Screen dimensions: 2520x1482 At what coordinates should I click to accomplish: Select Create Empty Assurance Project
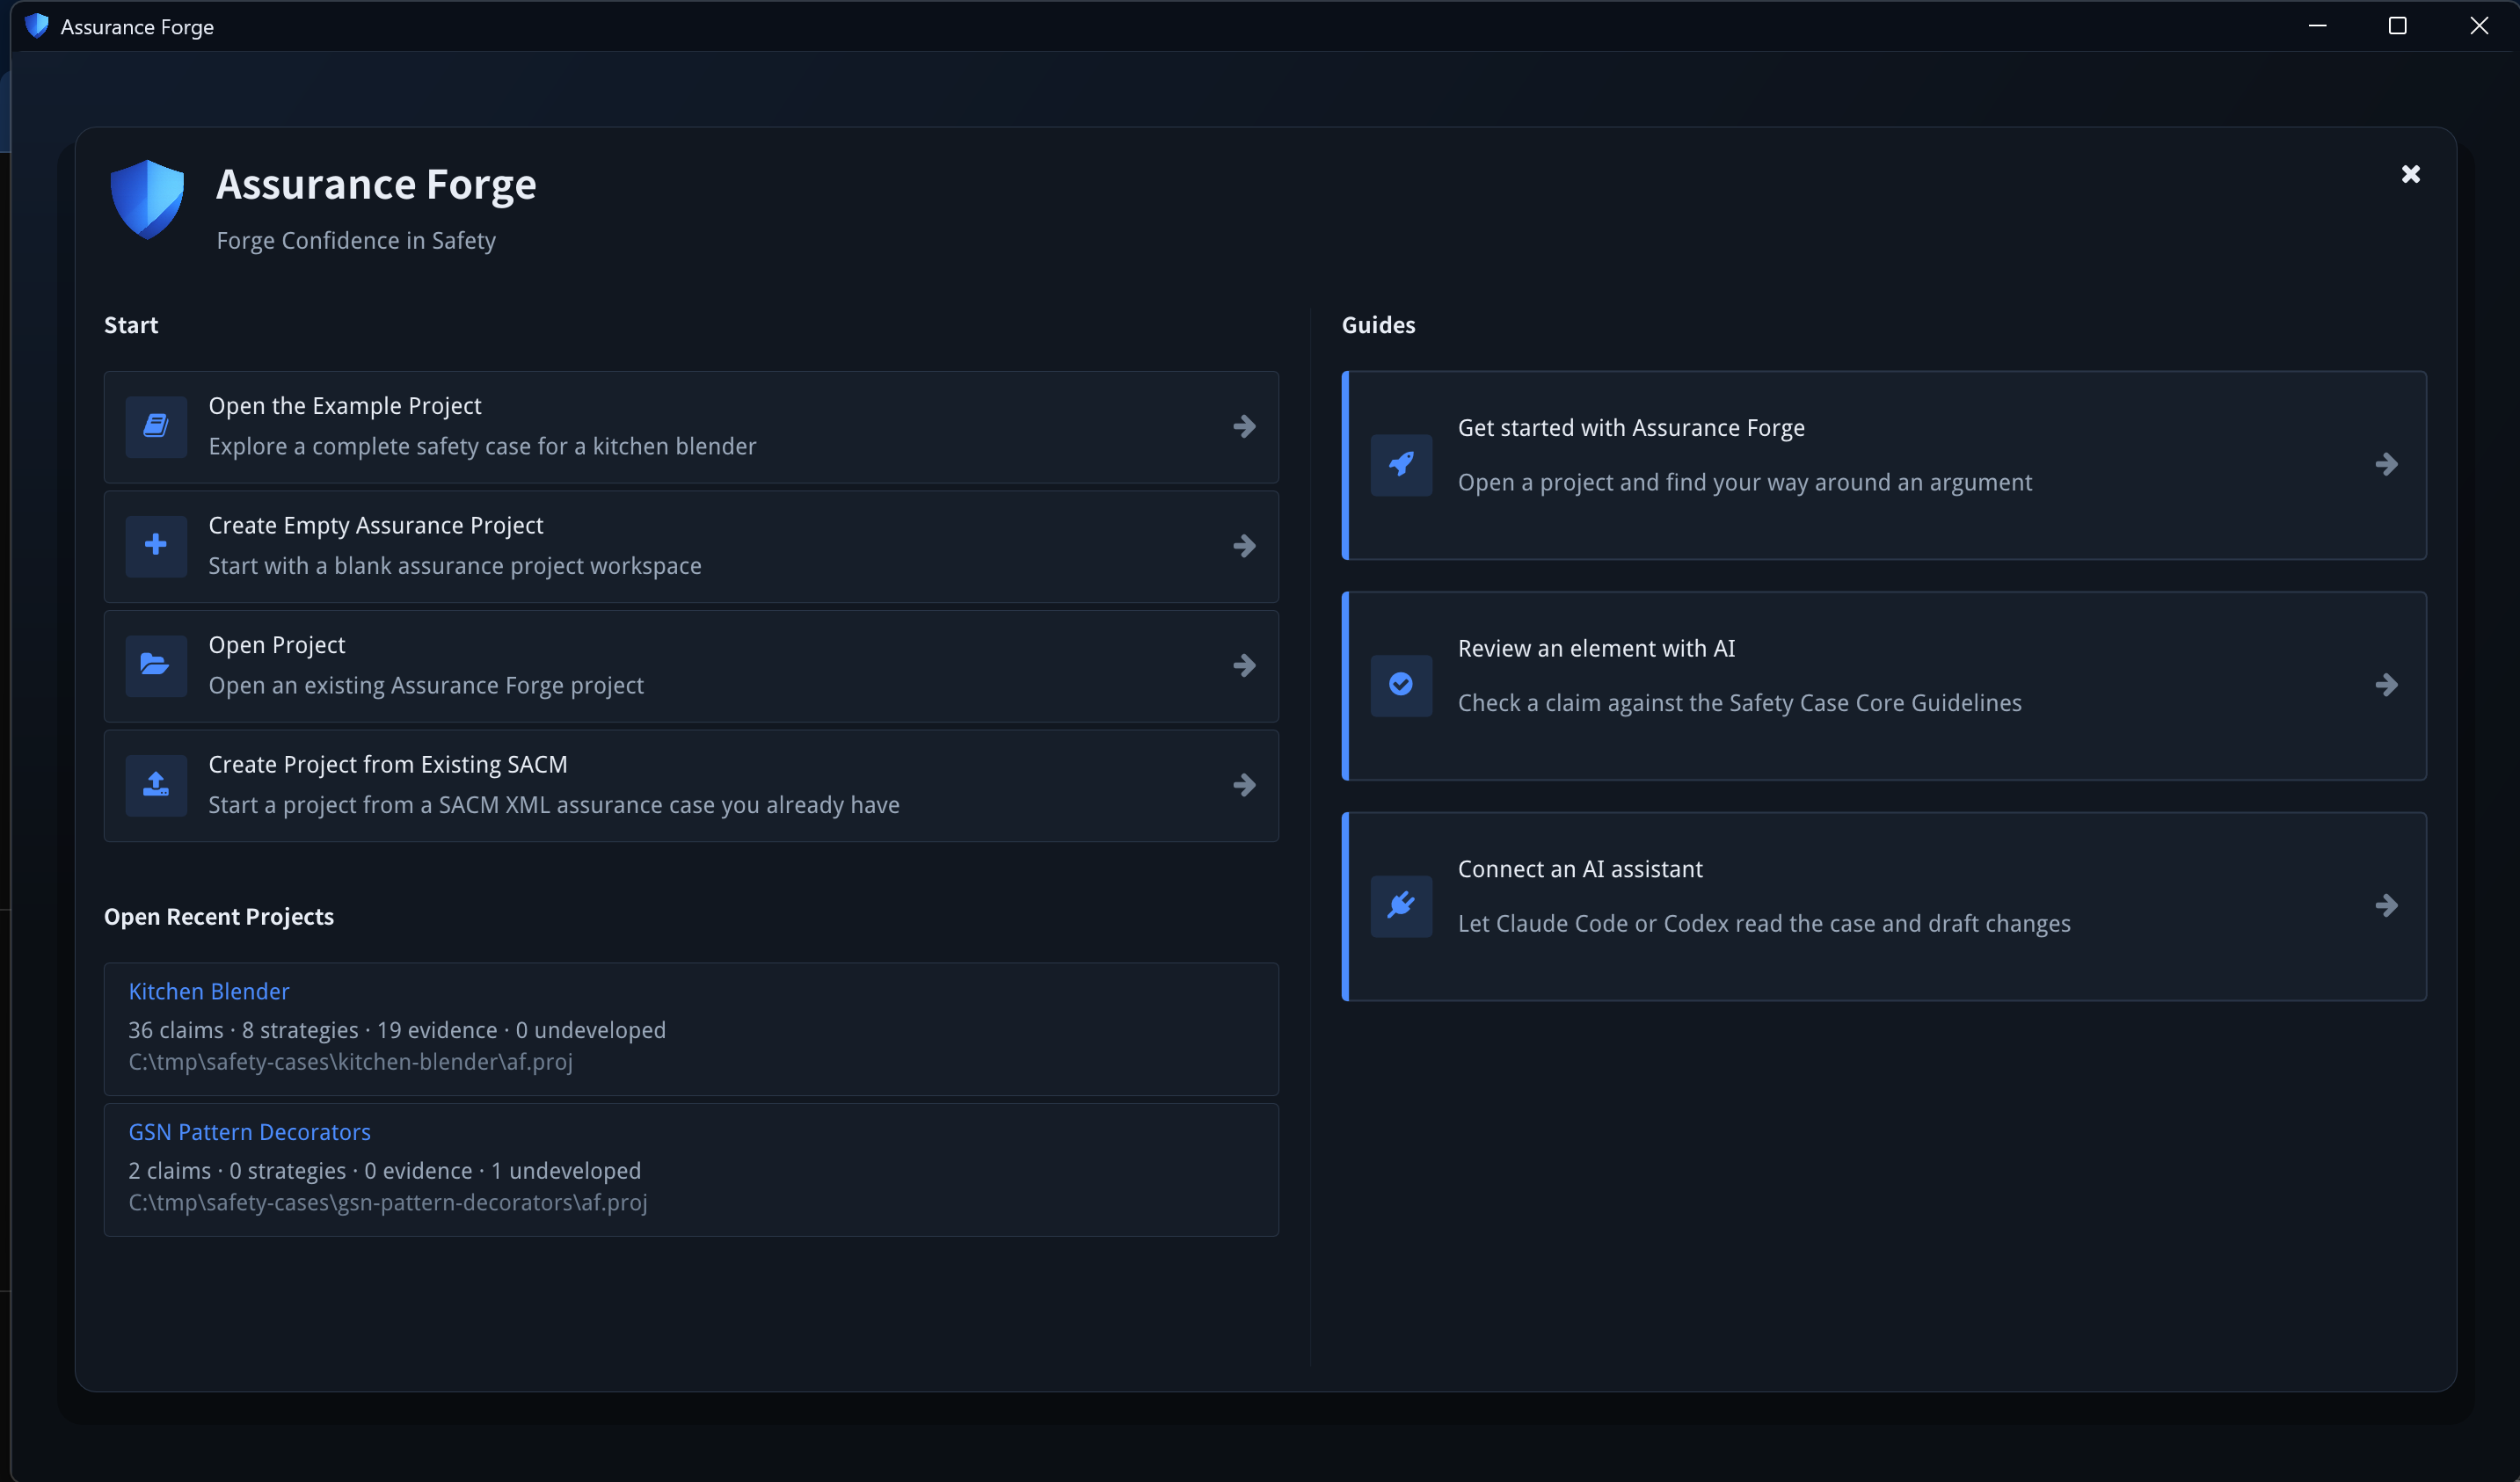click(691, 546)
